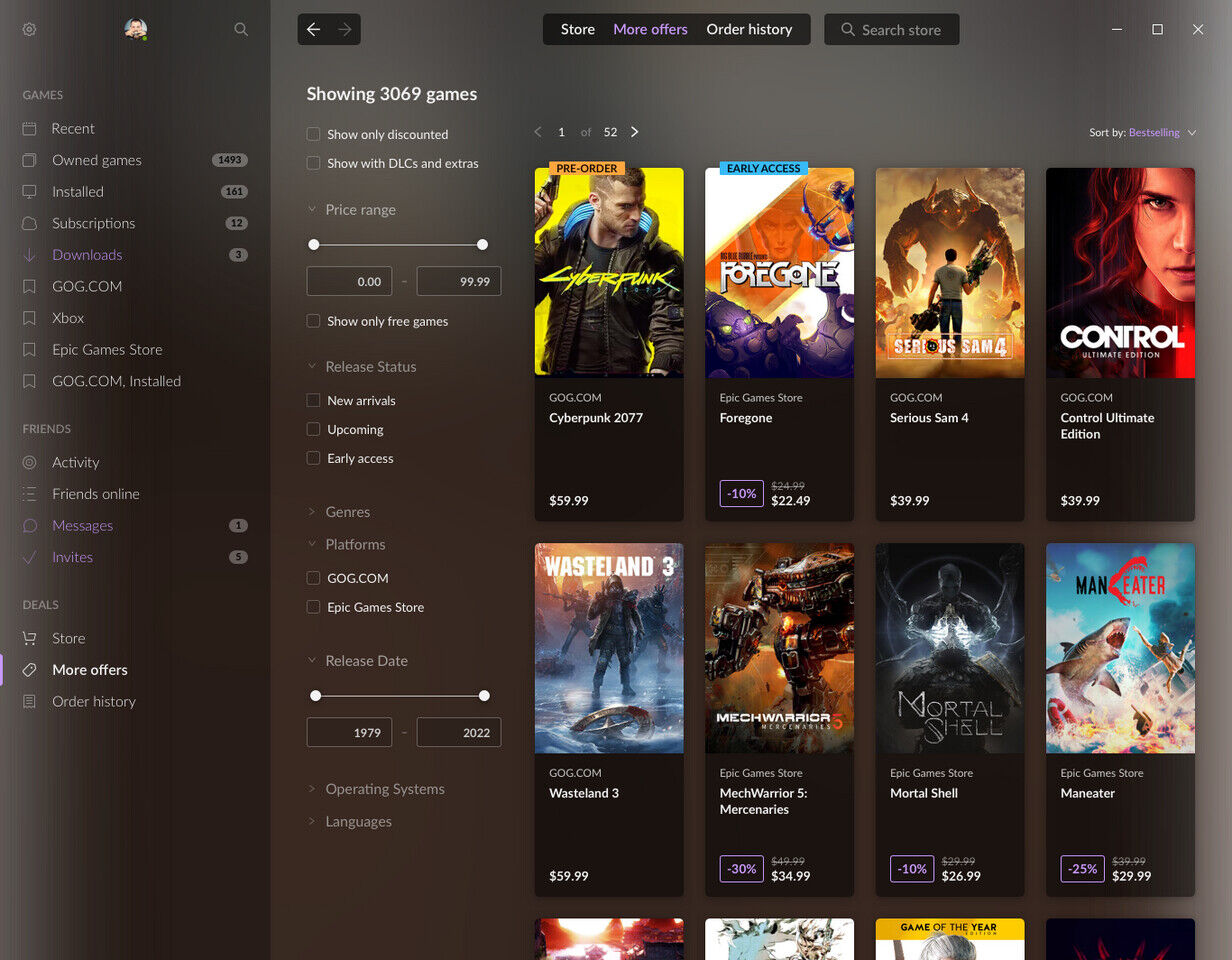Image resolution: width=1232 pixels, height=960 pixels.
Task: Check the New arrivals filter
Action: click(314, 400)
